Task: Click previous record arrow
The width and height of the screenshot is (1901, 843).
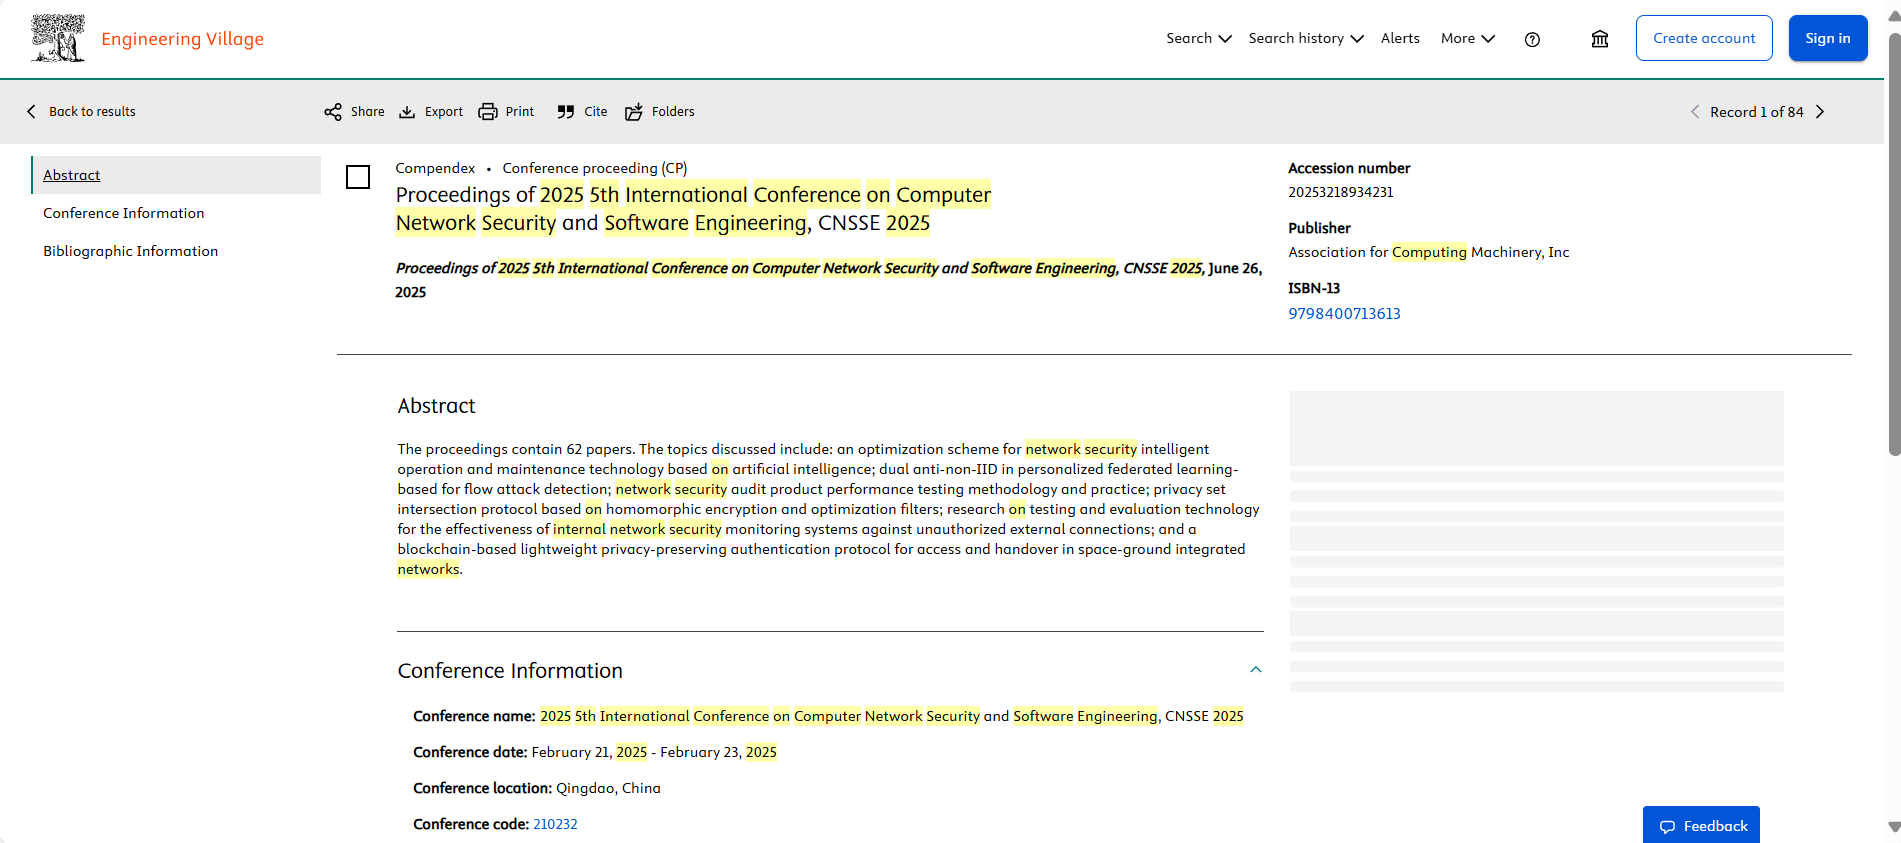Action: 1695,112
